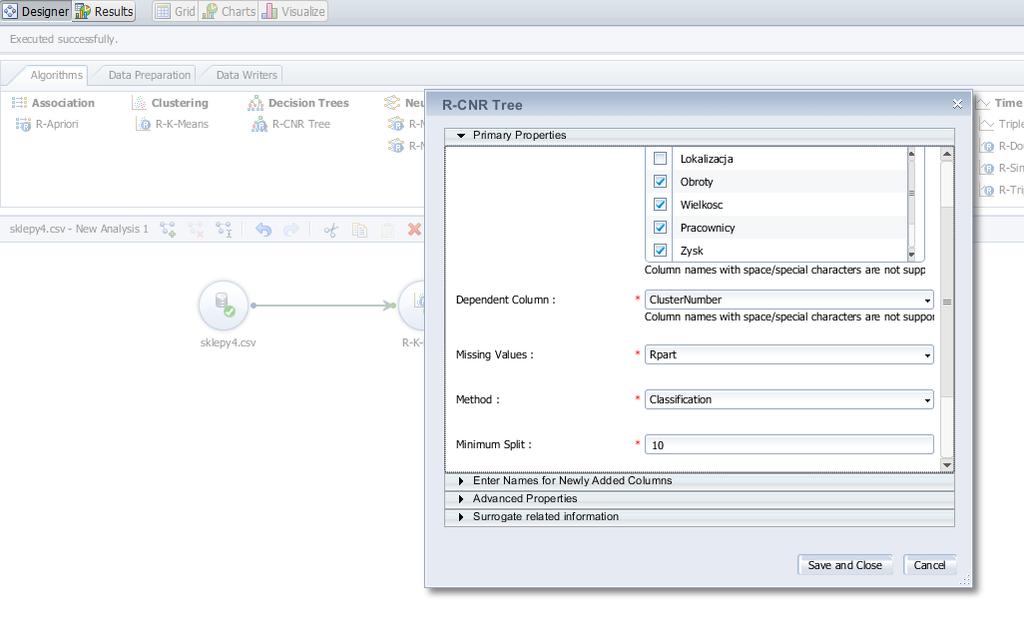Select the Algorithms tab
Screen dimensions: 1024x634
click(x=56, y=75)
